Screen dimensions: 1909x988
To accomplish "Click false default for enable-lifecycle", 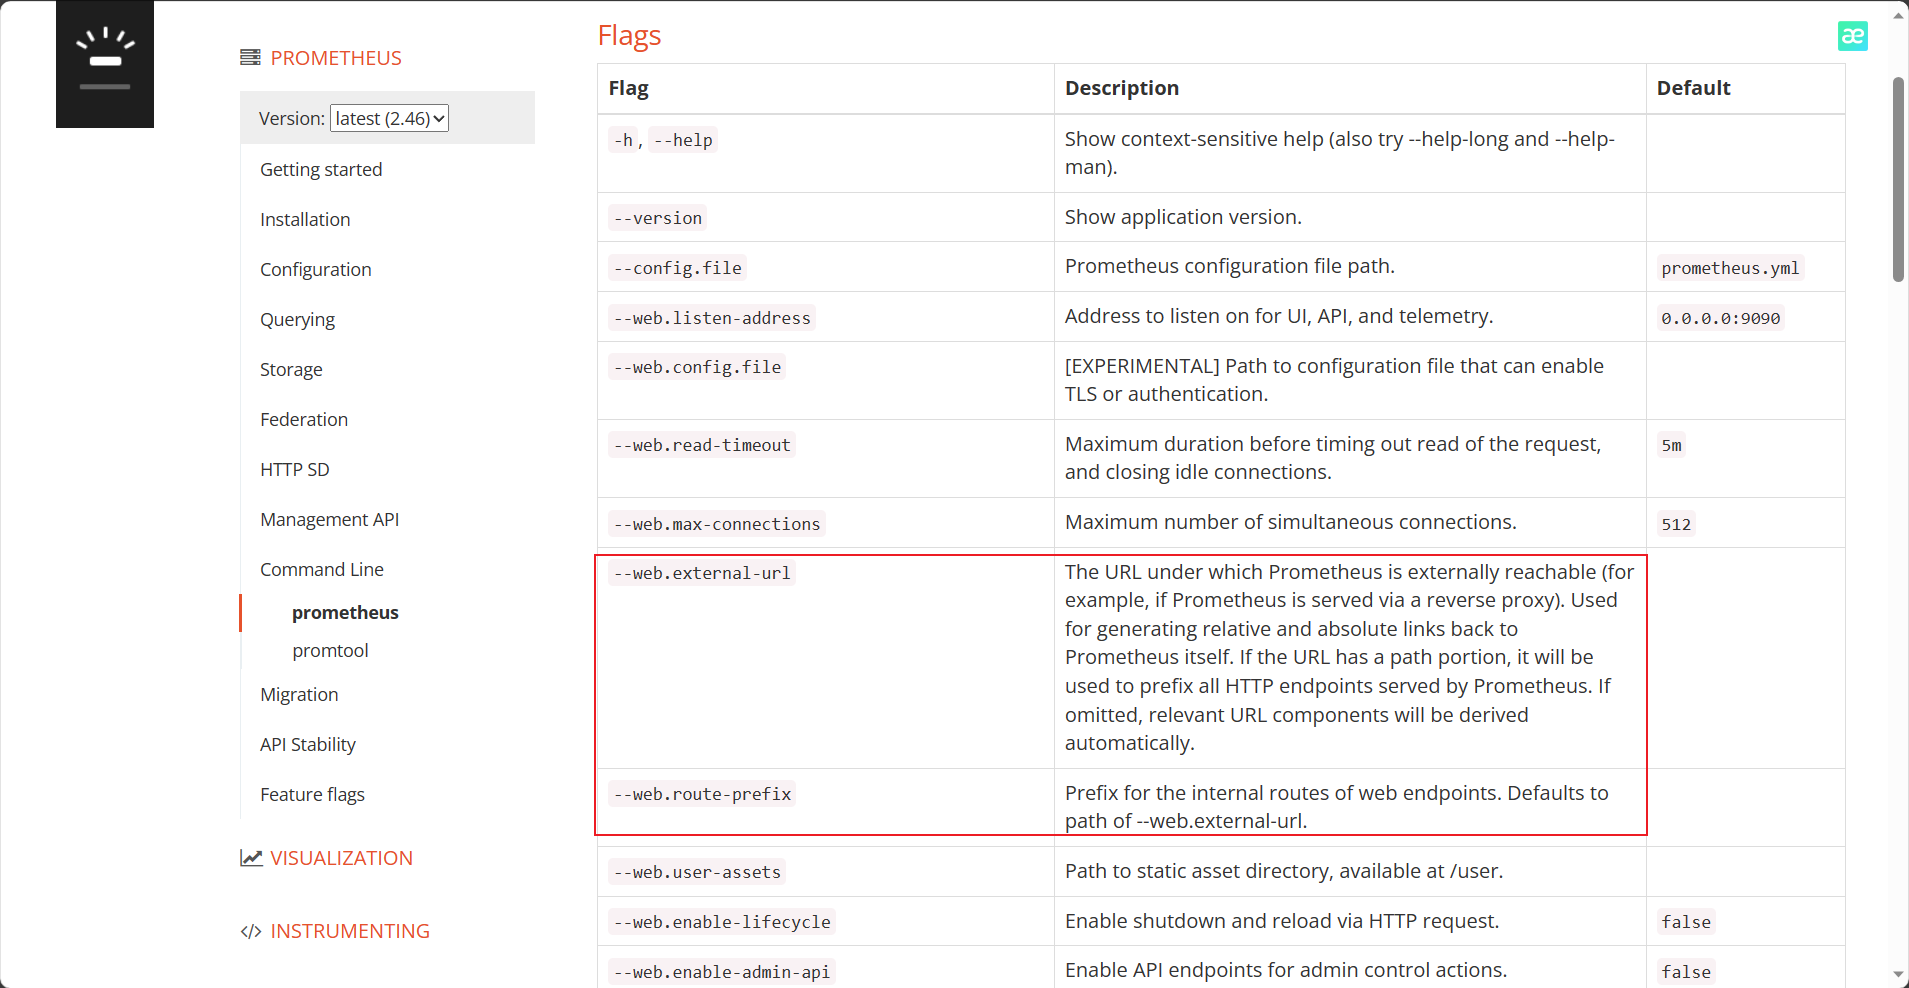I will pyautogui.click(x=1686, y=922).
